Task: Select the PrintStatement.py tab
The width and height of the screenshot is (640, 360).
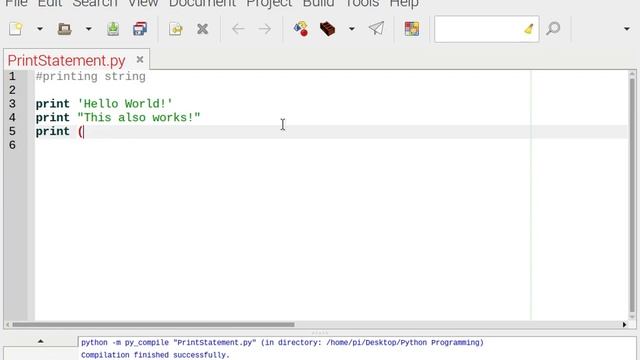Action: [67, 60]
